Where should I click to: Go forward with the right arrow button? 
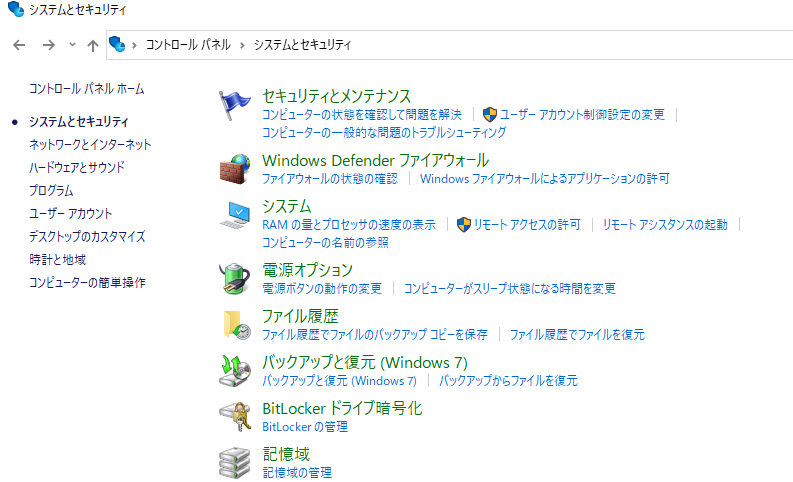(x=49, y=45)
